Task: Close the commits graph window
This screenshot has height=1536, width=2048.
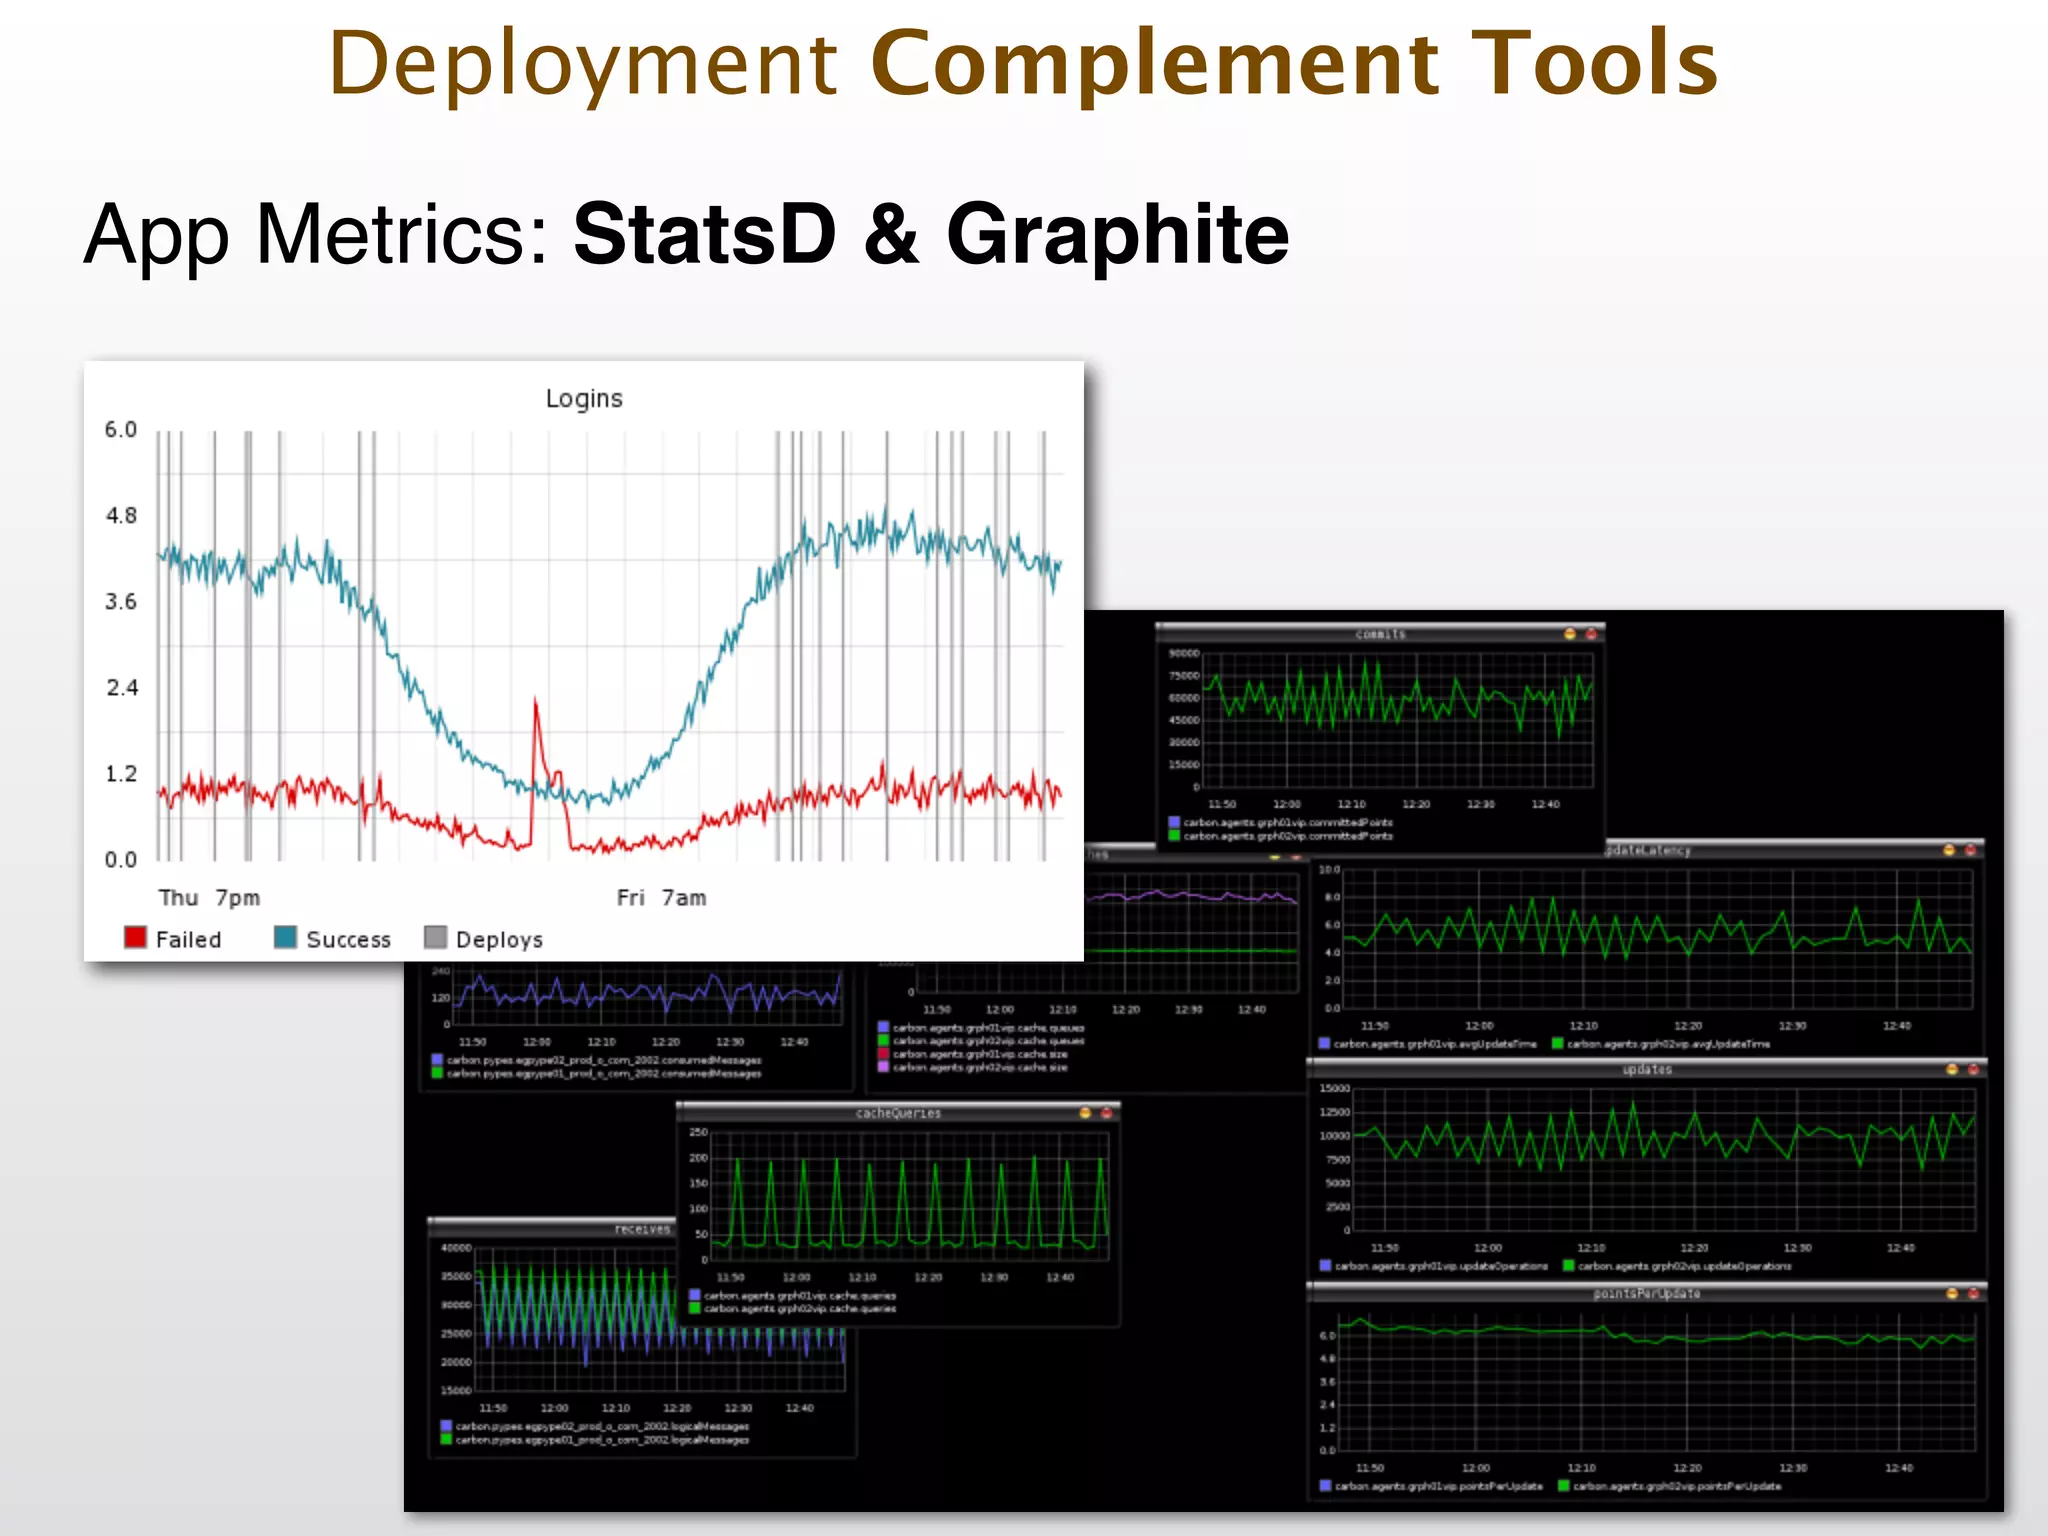Action: pos(1591,634)
